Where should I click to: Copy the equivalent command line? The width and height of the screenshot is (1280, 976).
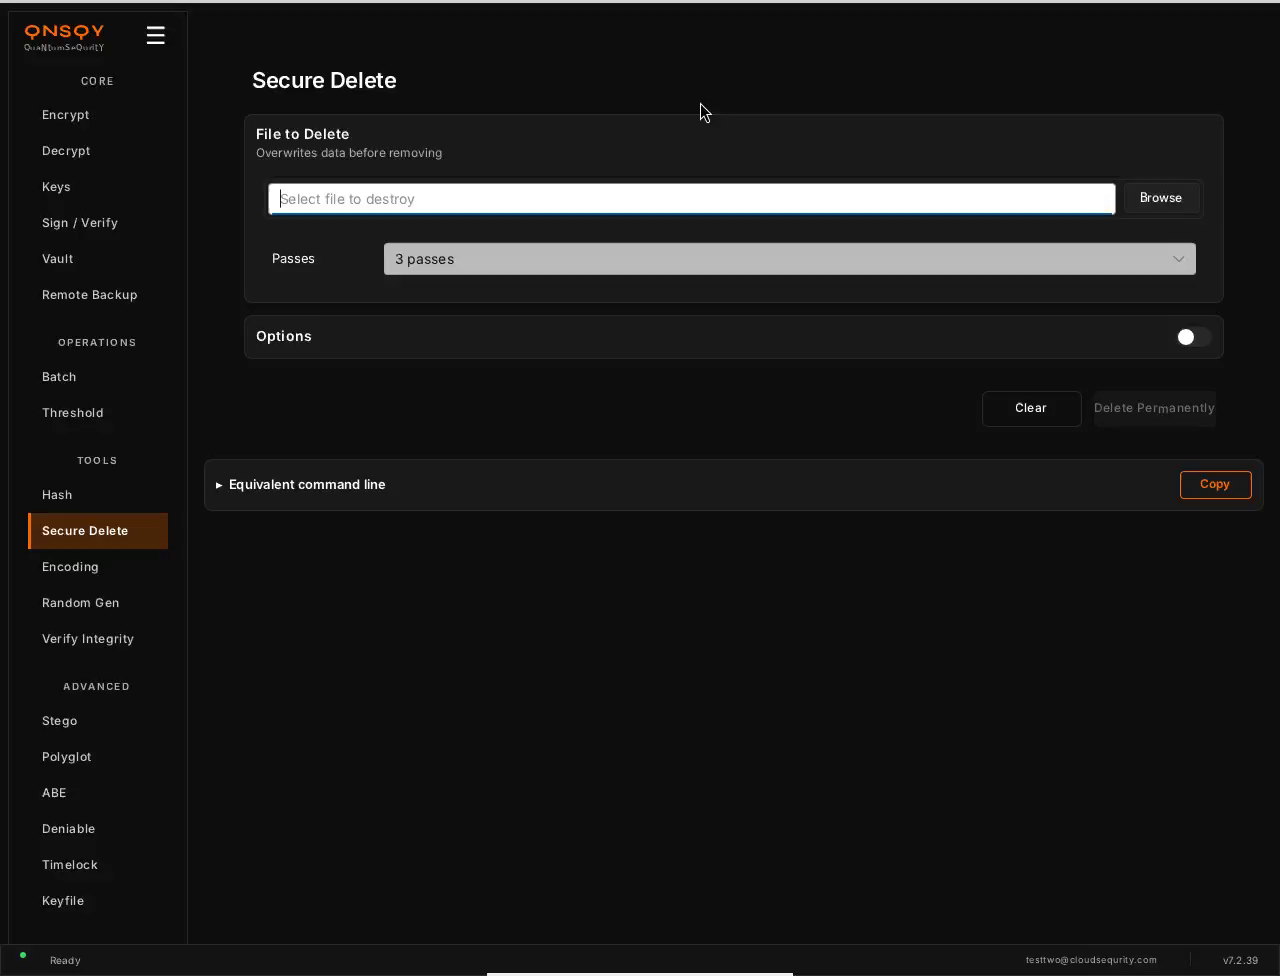(1215, 484)
